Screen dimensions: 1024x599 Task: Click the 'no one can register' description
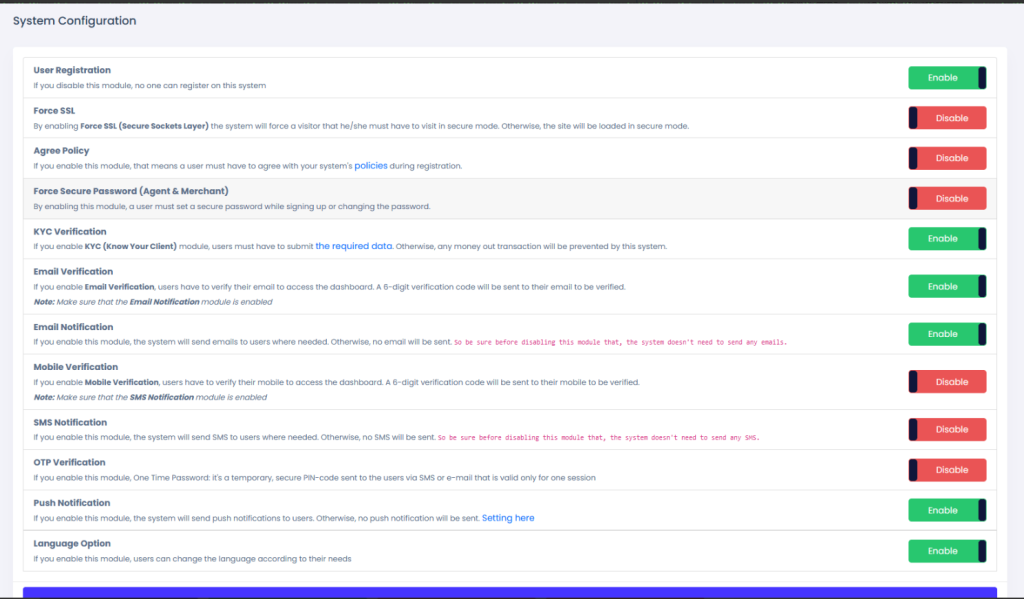[x=150, y=86]
